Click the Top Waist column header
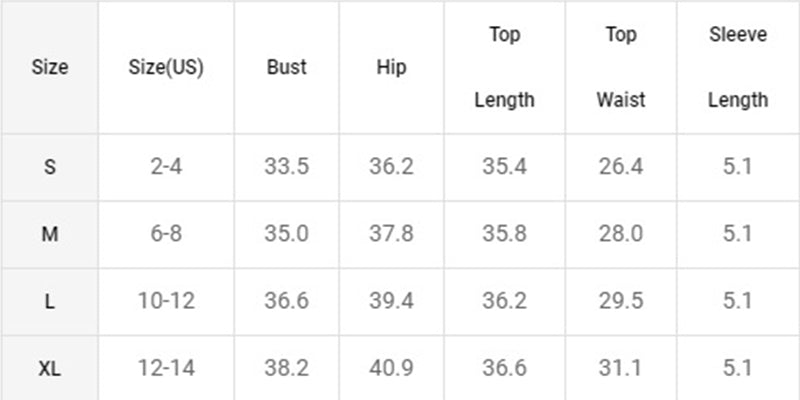Image resolution: width=800 pixels, height=400 pixels. coord(621,68)
